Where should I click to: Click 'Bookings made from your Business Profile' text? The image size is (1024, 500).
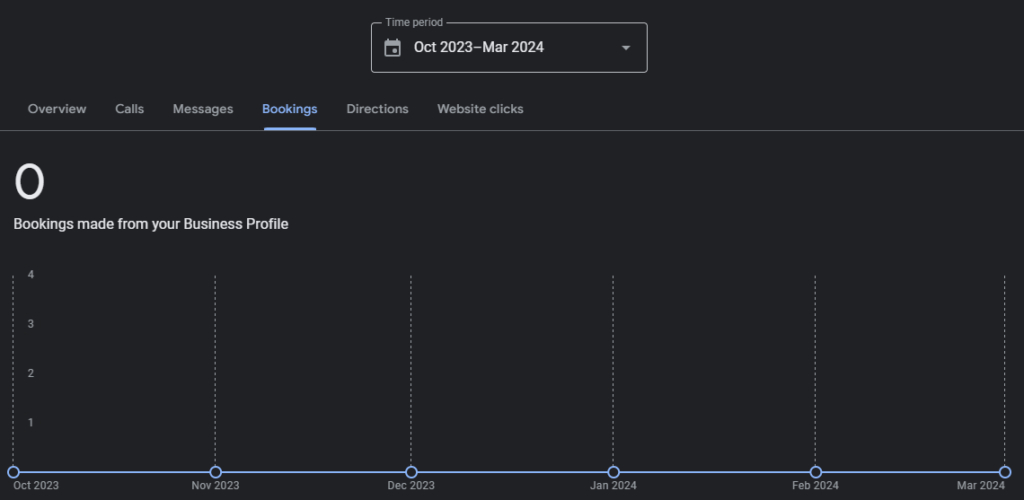(151, 224)
